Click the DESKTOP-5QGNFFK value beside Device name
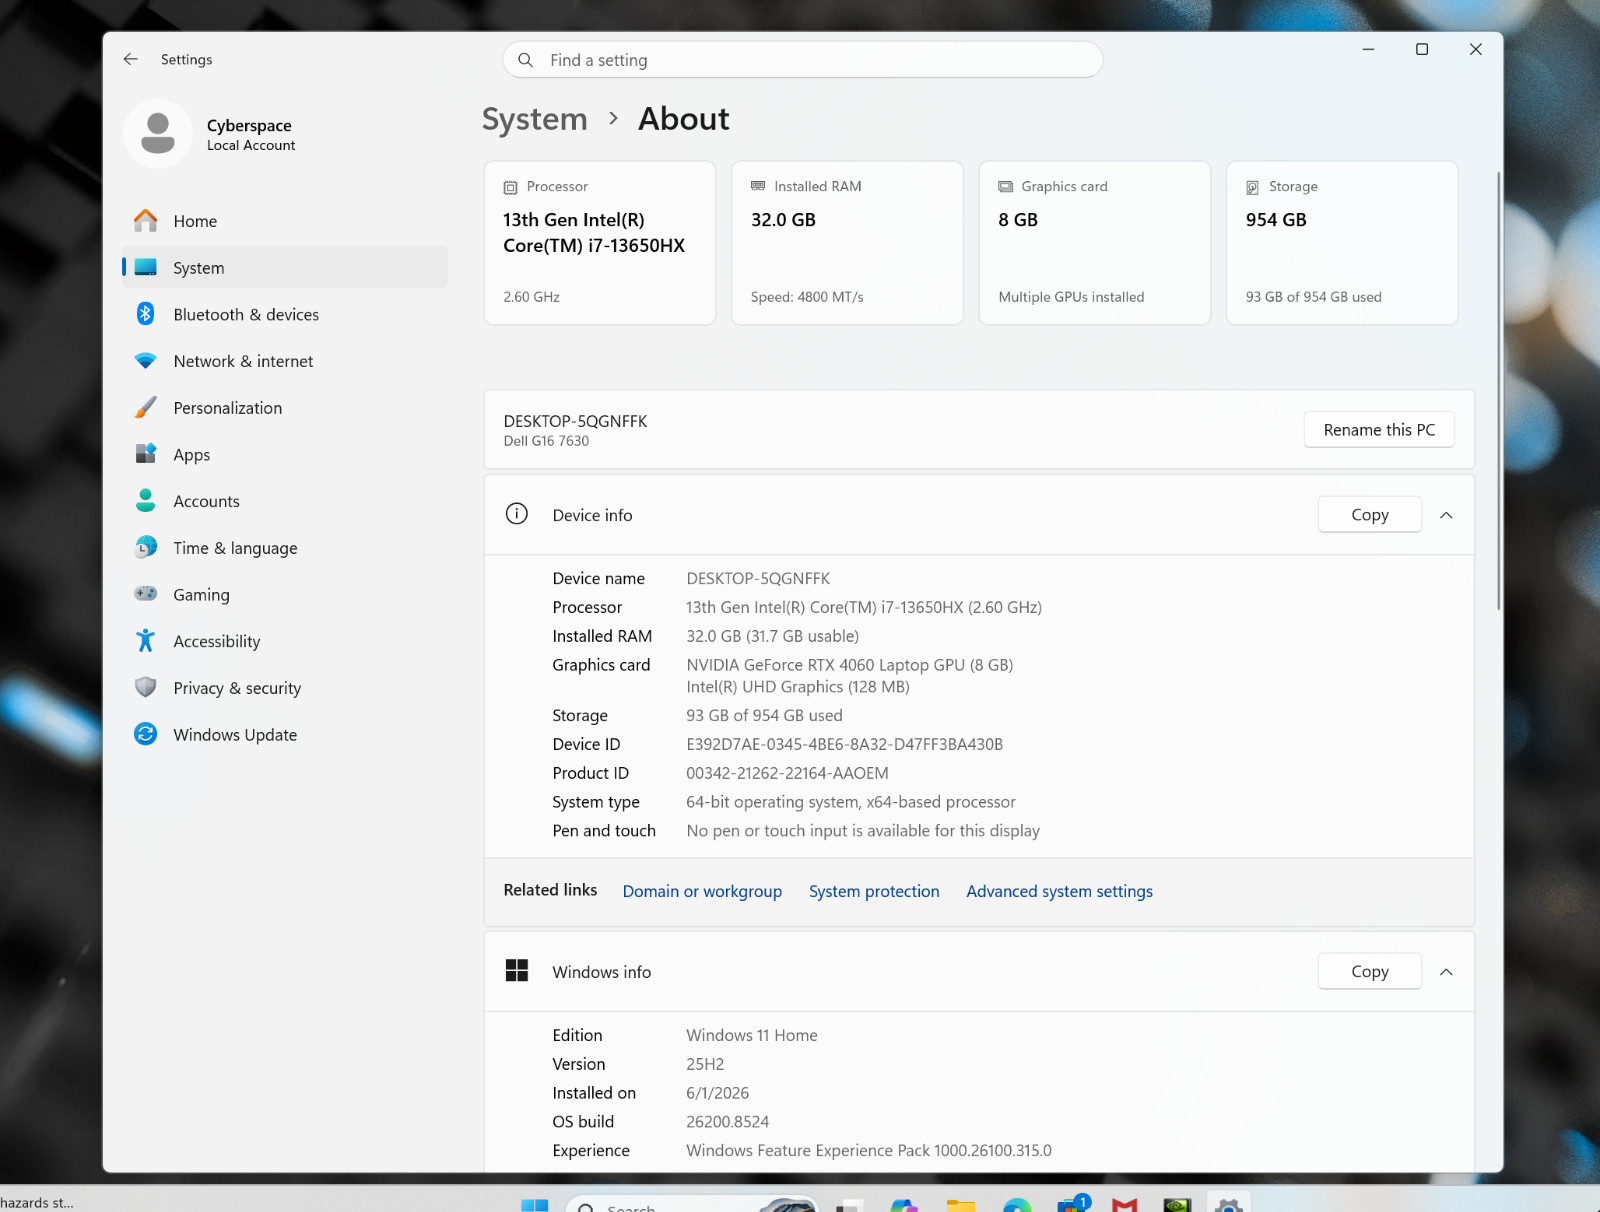 point(758,578)
